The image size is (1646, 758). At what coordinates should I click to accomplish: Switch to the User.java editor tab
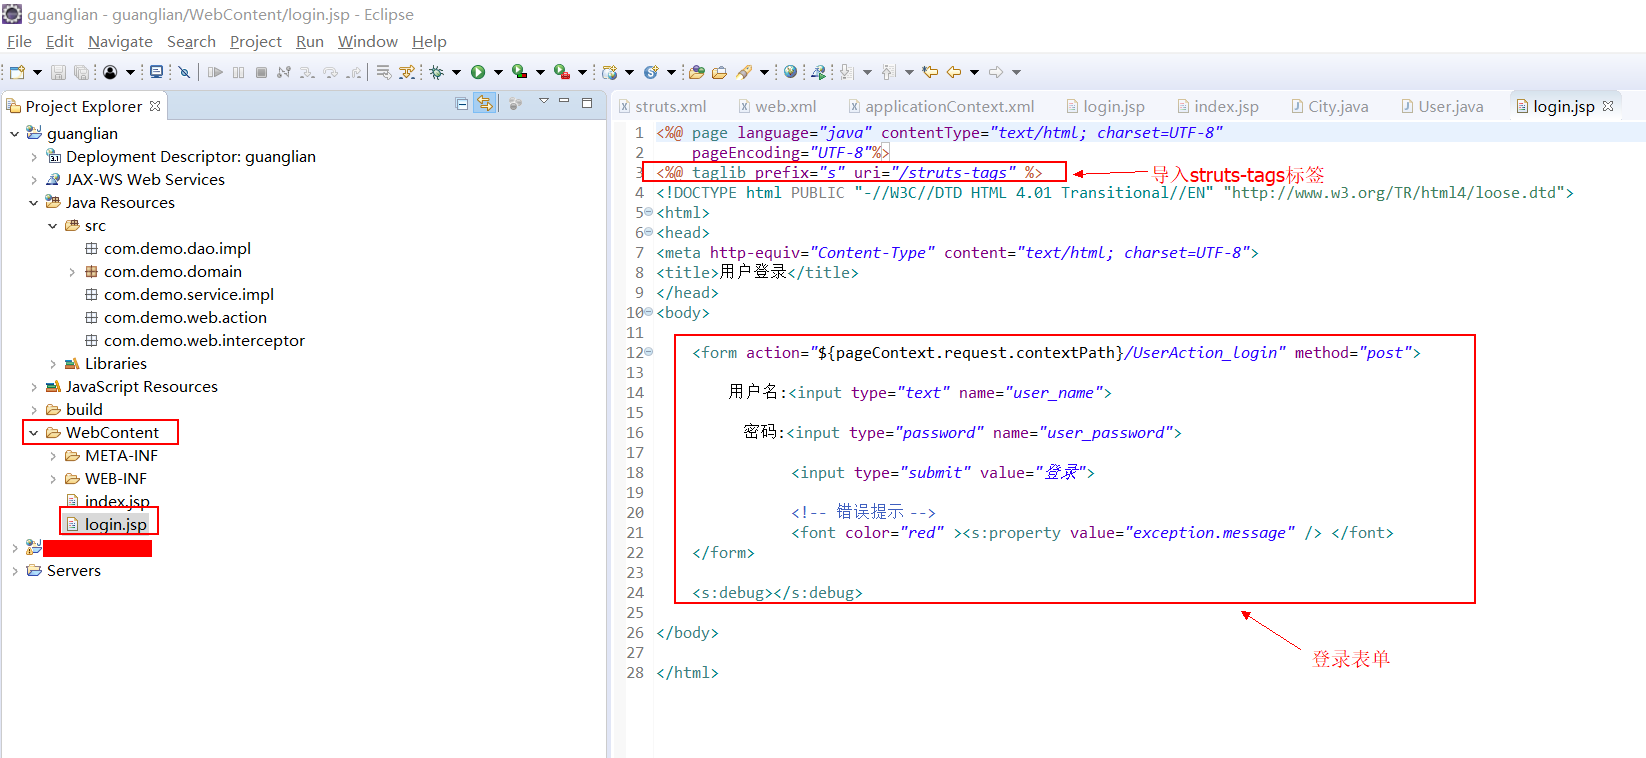point(1442,106)
